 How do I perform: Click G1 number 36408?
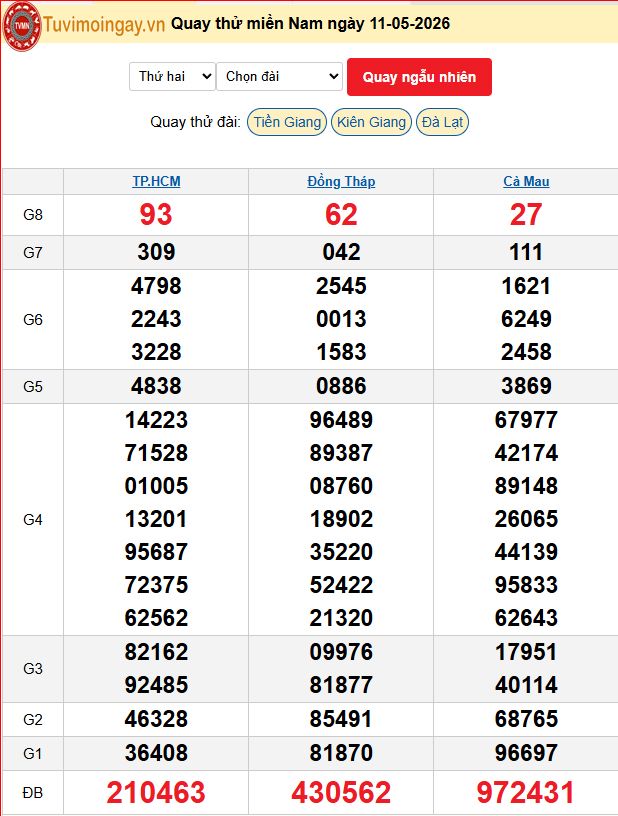coord(156,753)
